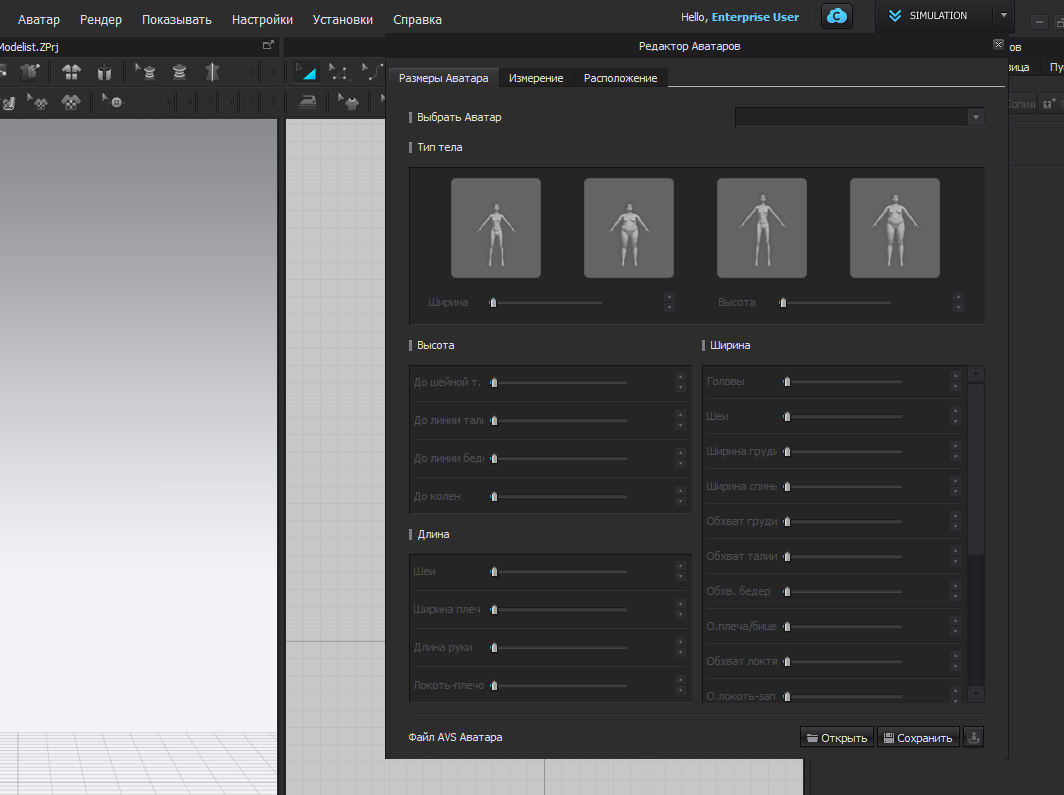Toggle the SIMULATION mode button

pyautogui.click(x=927, y=16)
